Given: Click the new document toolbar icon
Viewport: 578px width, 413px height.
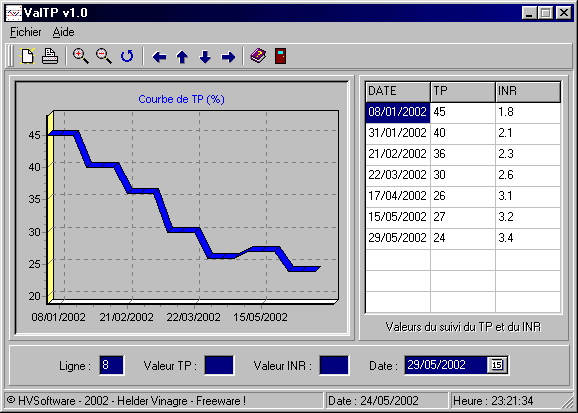Looking at the screenshot, I should (x=28, y=56).
